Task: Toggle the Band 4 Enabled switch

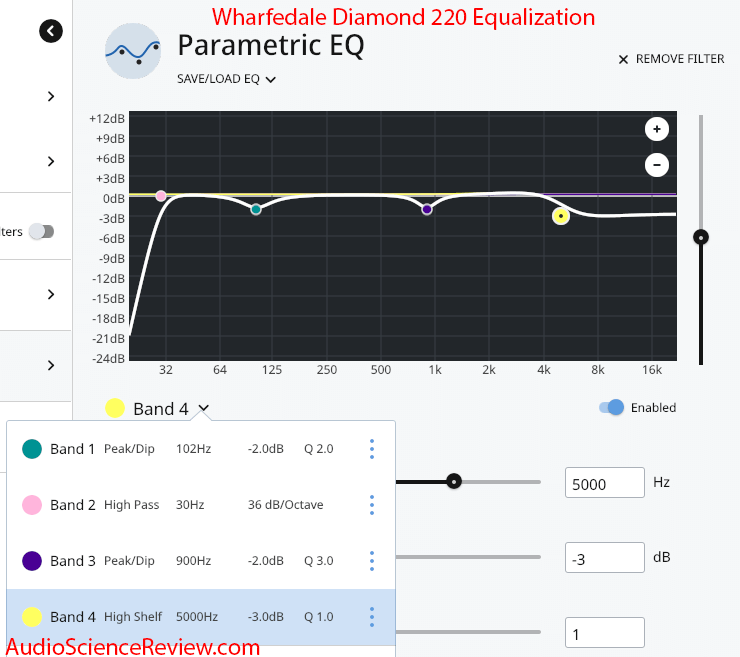Action: [612, 407]
